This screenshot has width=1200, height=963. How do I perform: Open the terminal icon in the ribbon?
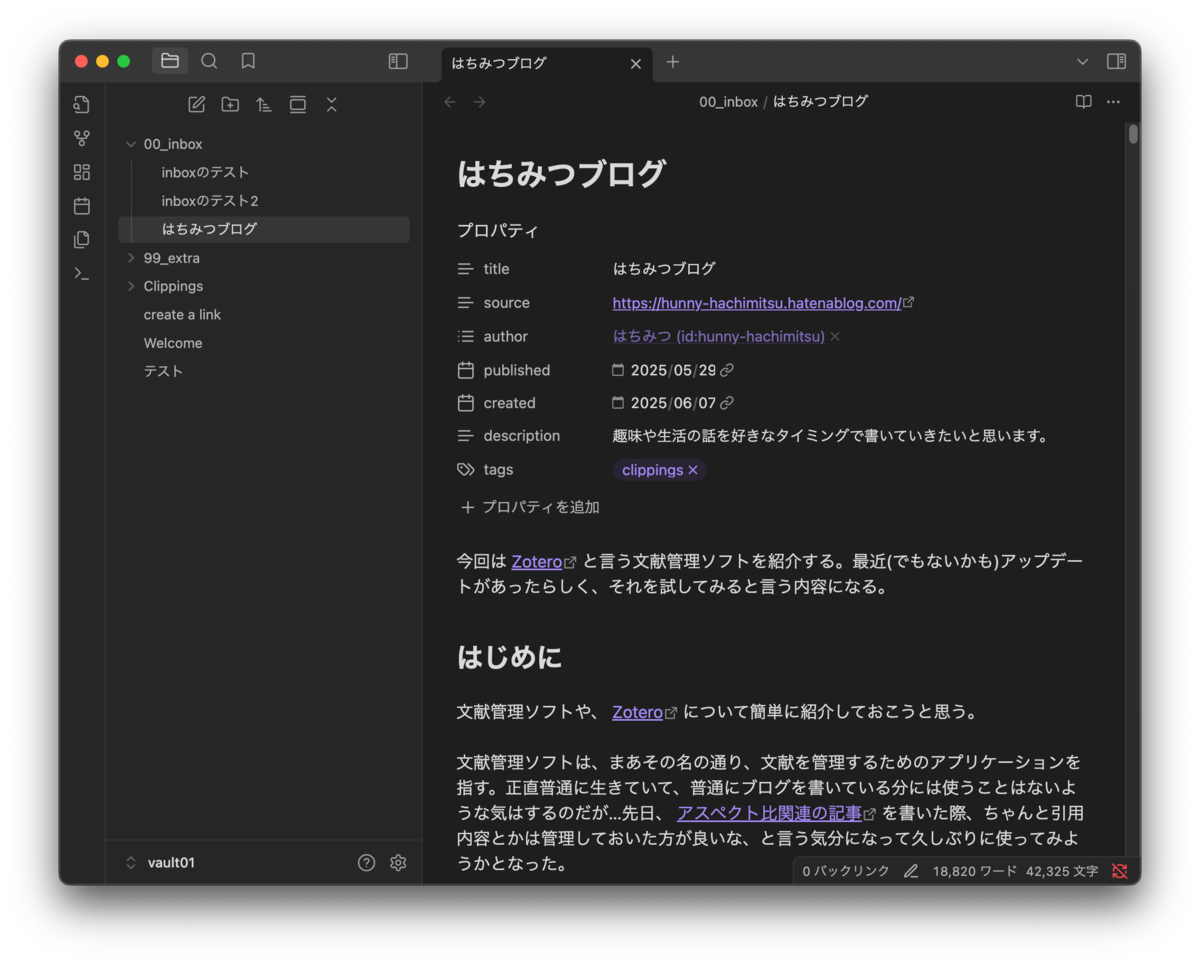pyautogui.click(x=81, y=274)
